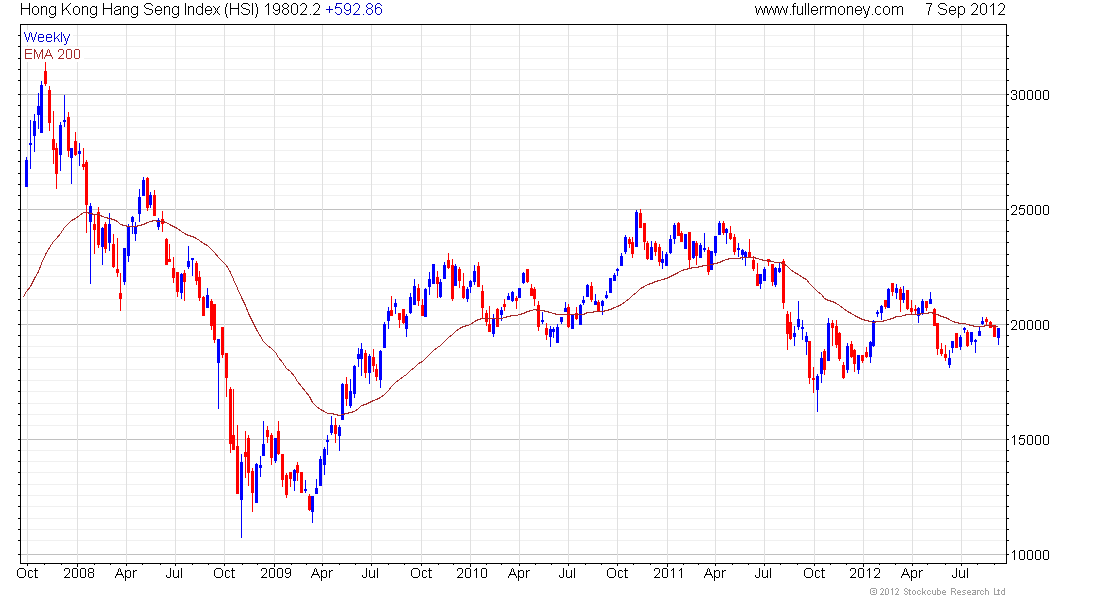
Task: Click the October 2008 low candle near 11000
Action: 241,496
